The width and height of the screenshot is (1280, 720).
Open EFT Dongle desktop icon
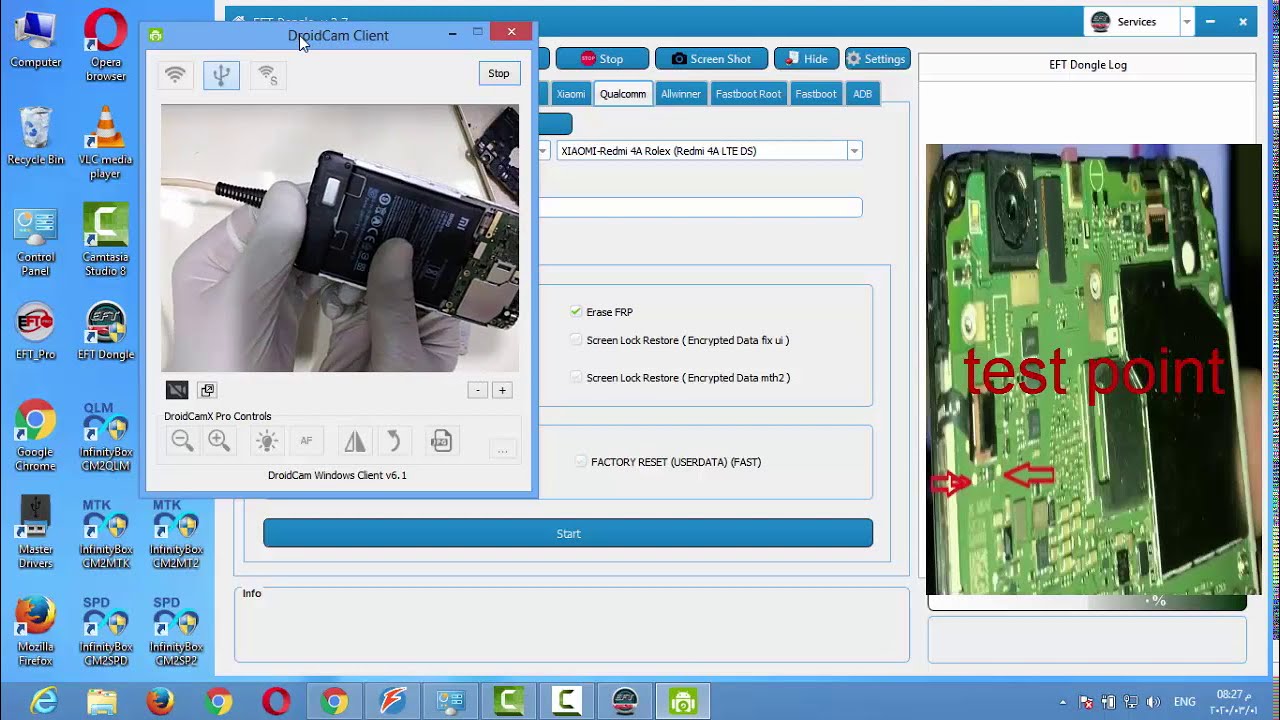point(106,331)
